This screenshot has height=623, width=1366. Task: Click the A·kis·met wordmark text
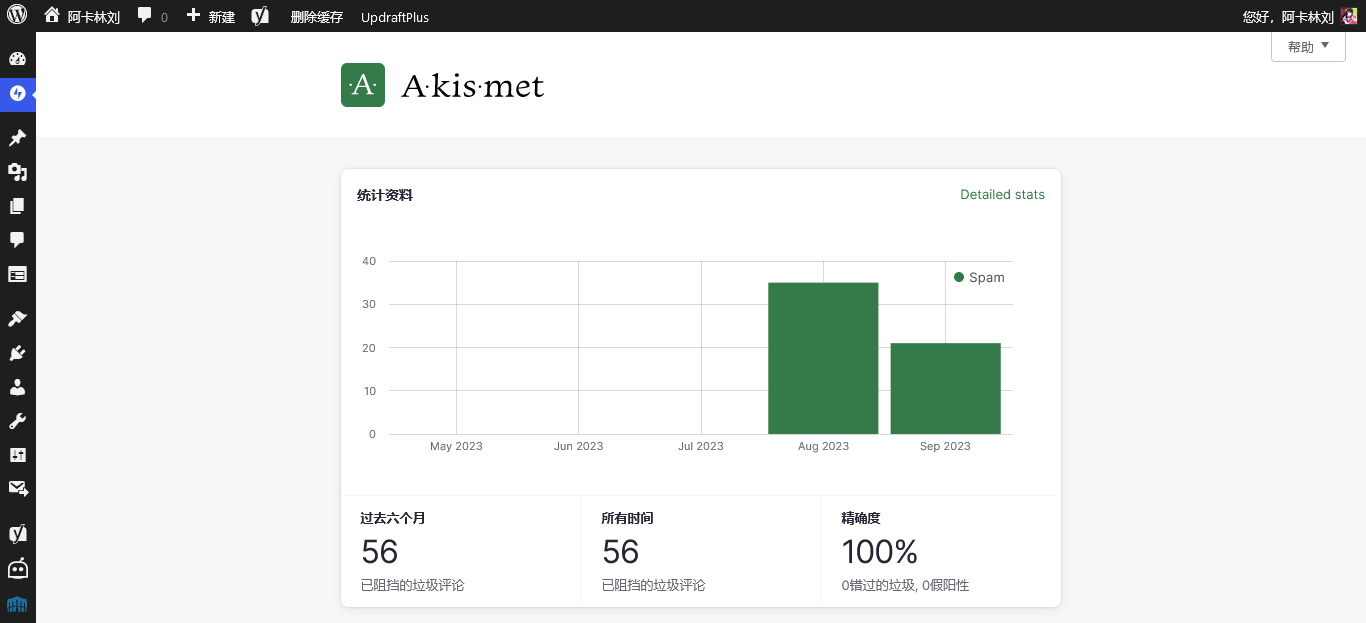(473, 86)
